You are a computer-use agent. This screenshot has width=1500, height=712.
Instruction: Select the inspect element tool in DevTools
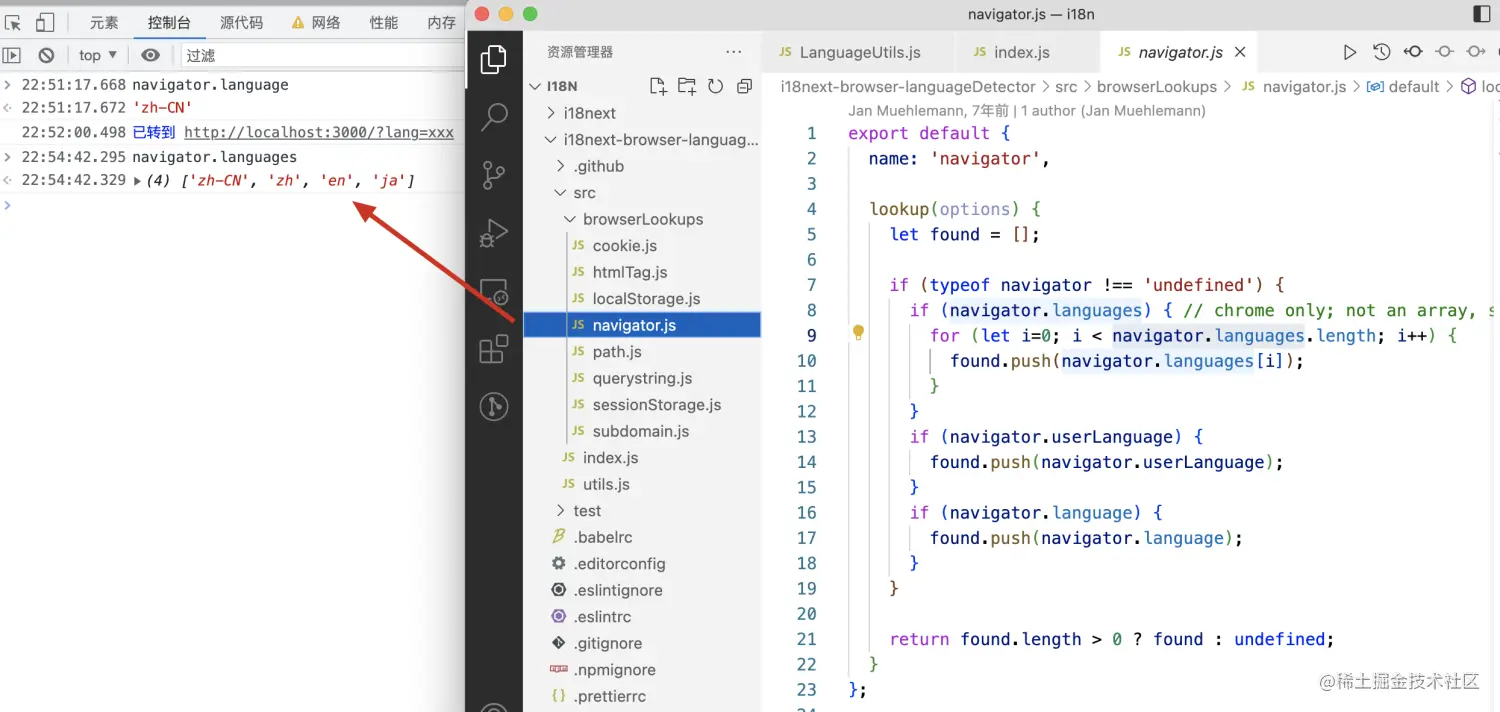[13, 22]
